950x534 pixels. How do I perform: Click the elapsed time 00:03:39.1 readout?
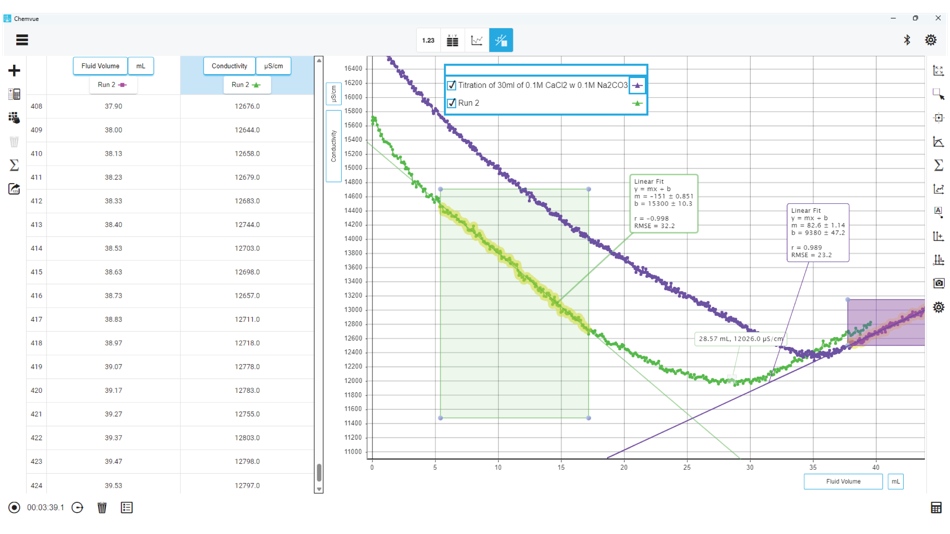pyautogui.click(x=45, y=507)
